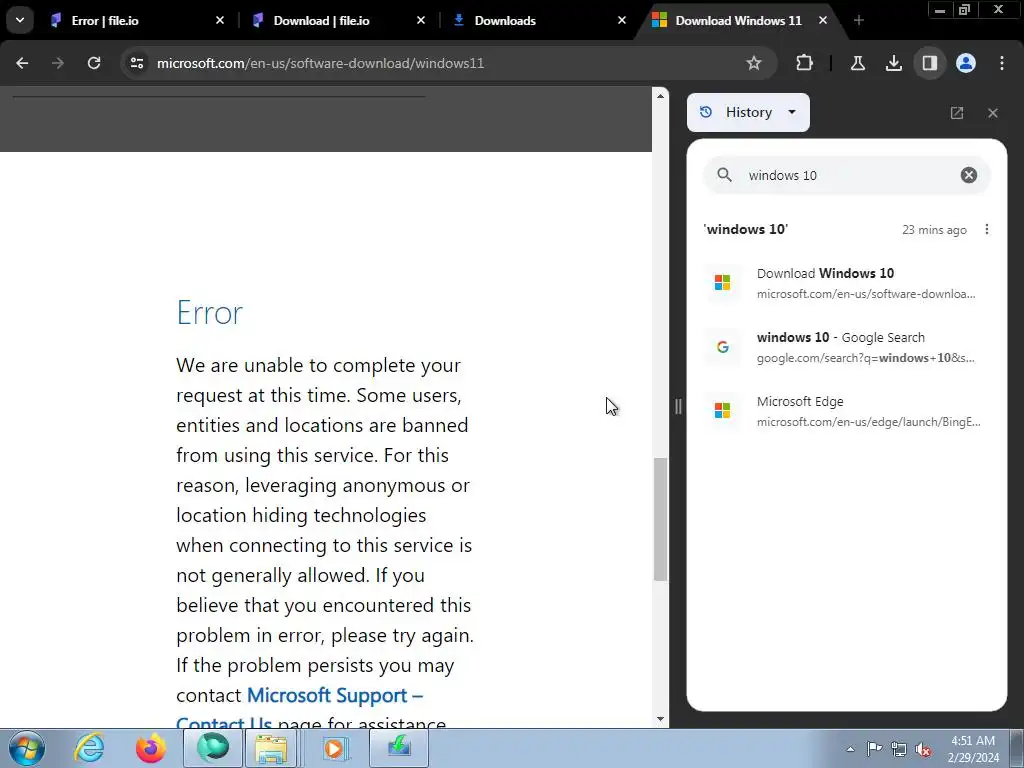Open Download Windows 10 history entry
Viewport: 1024px width, 768px height.
pyautogui.click(x=846, y=283)
